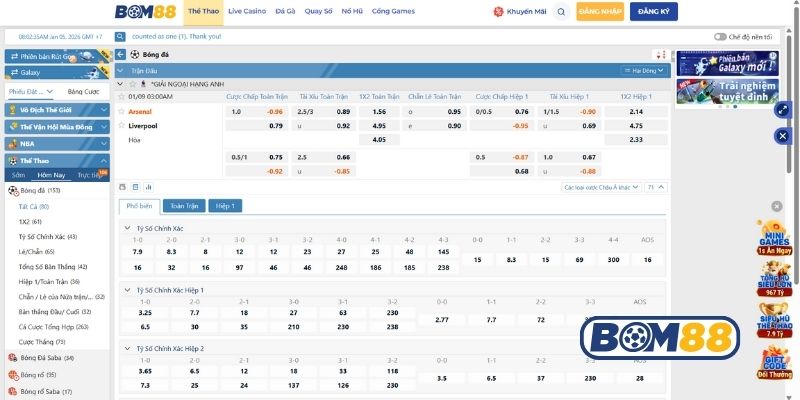Image resolution: width=800 pixels, height=400 pixels.
Task: Click the printer icon below odds table
Action: pyautogui.click(x=122, y=187)
